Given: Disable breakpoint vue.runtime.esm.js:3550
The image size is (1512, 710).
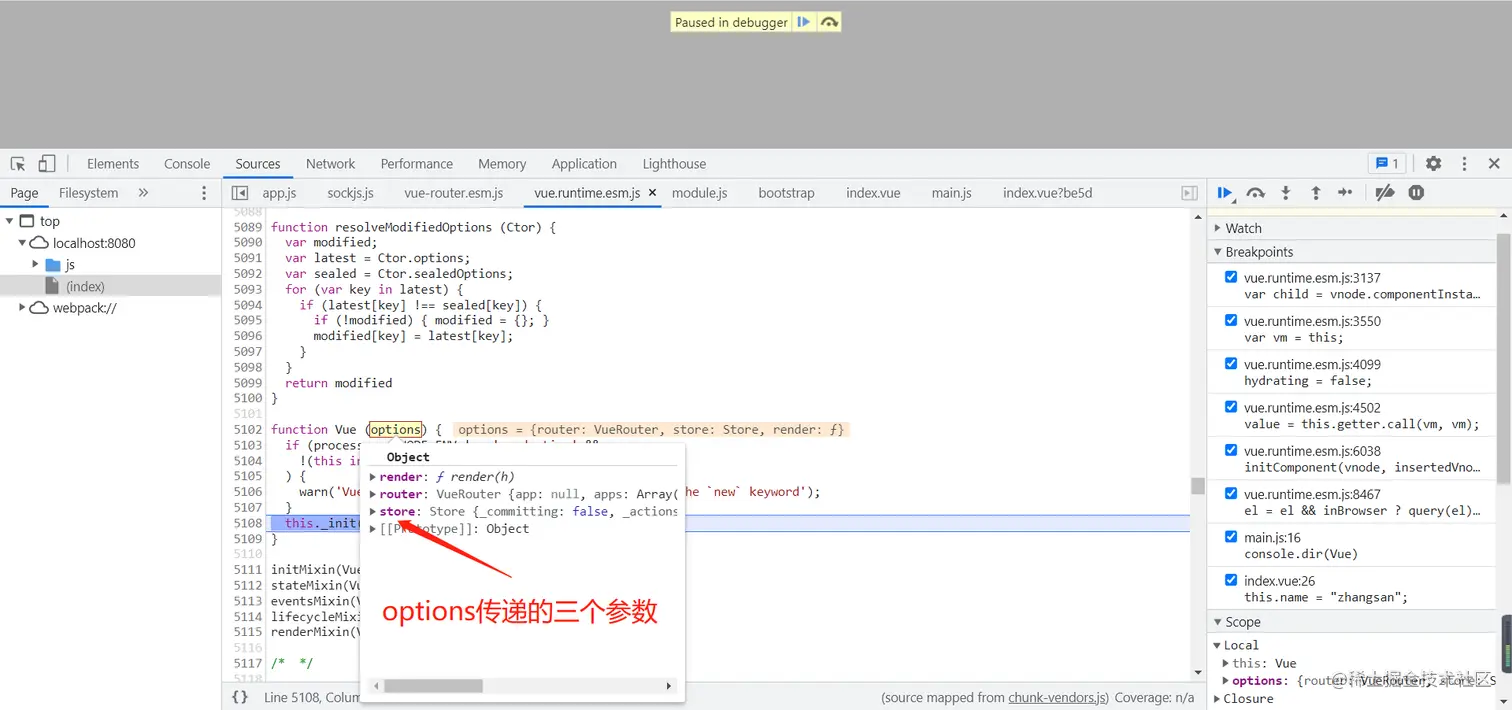Looking at the screenshot, I should coord(1231,320).
